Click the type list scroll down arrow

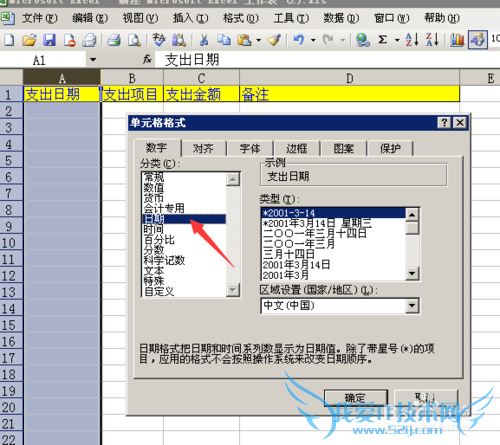click(x=412, y=274)
